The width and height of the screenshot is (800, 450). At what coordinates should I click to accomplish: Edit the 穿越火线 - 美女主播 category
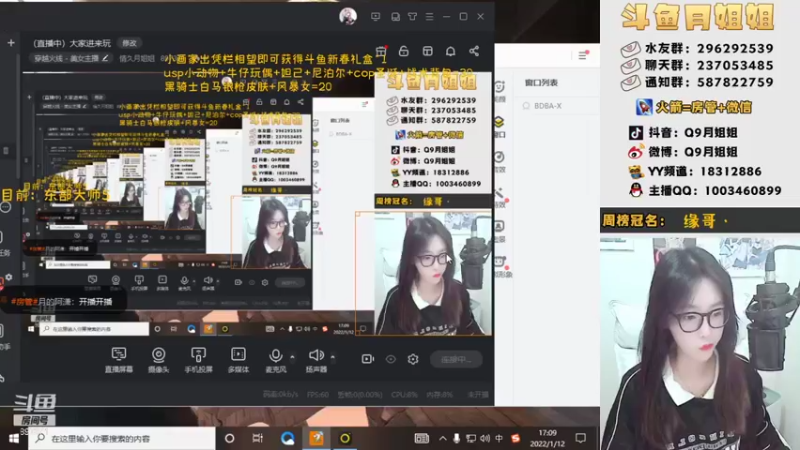(71, 58)
